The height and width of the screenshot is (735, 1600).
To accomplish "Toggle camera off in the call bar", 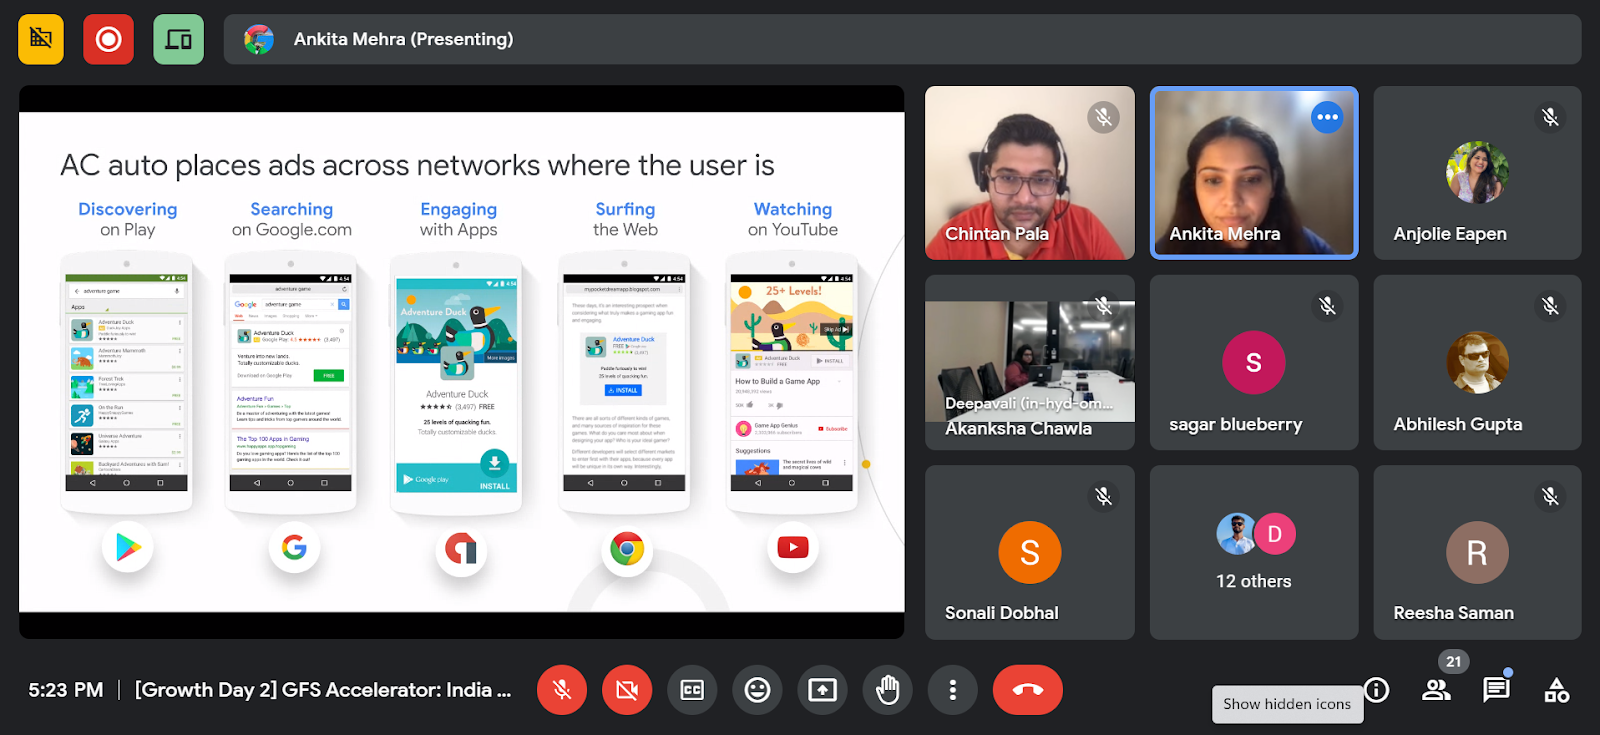I will tap(627, 690).
